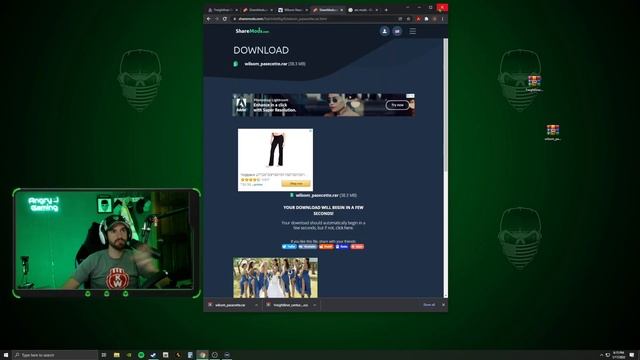Open the orange icon taskbar app
Image resolution: width=640 pixels, height=360 pixels.
[178, 355]
